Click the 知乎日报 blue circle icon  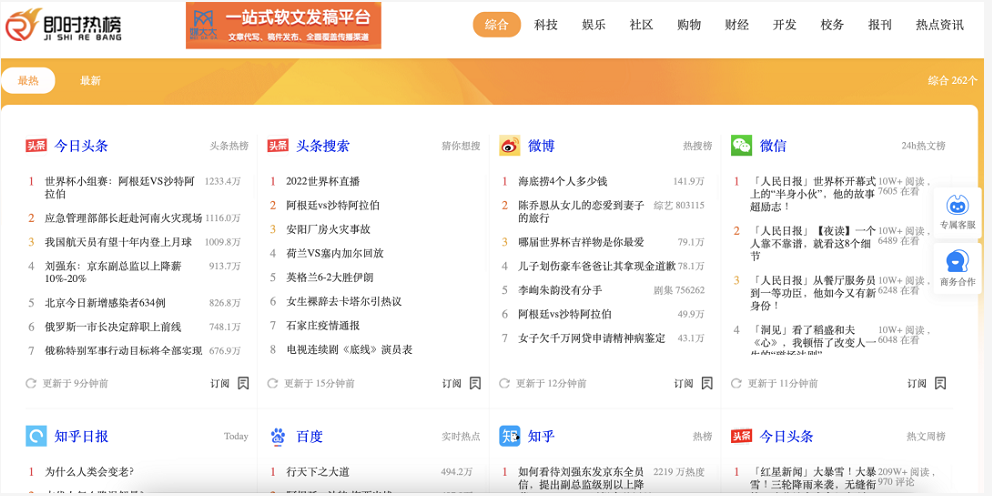pos(36,436)
